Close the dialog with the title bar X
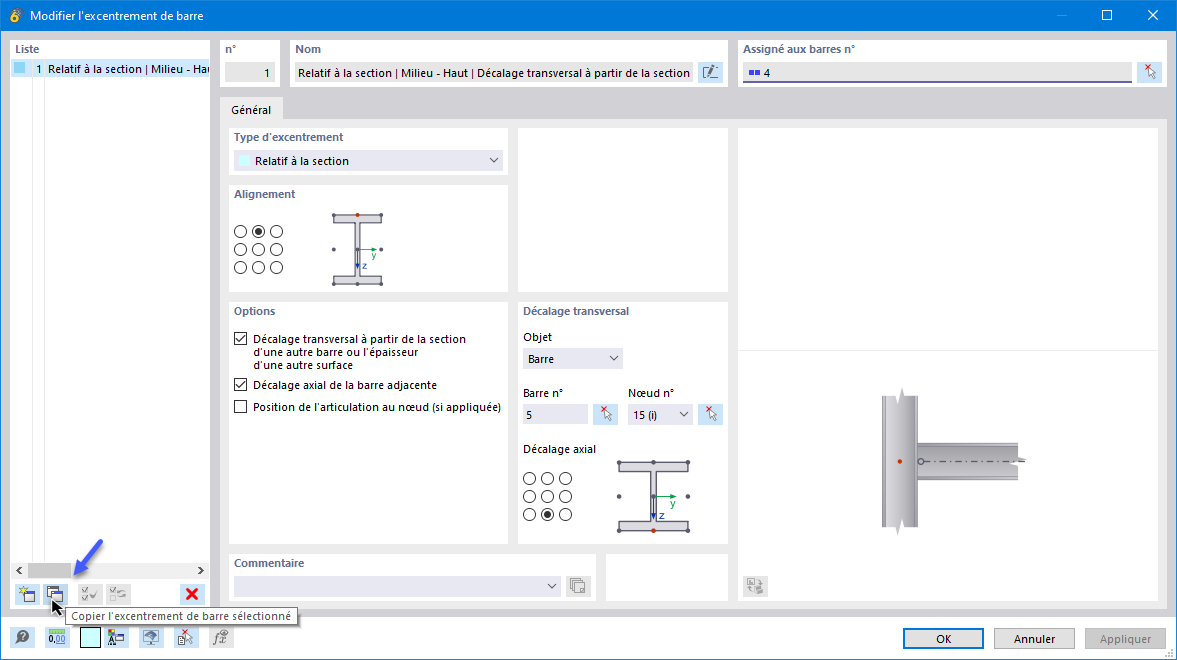Screen dimensions: 1177x660 tap(1153, 15)
